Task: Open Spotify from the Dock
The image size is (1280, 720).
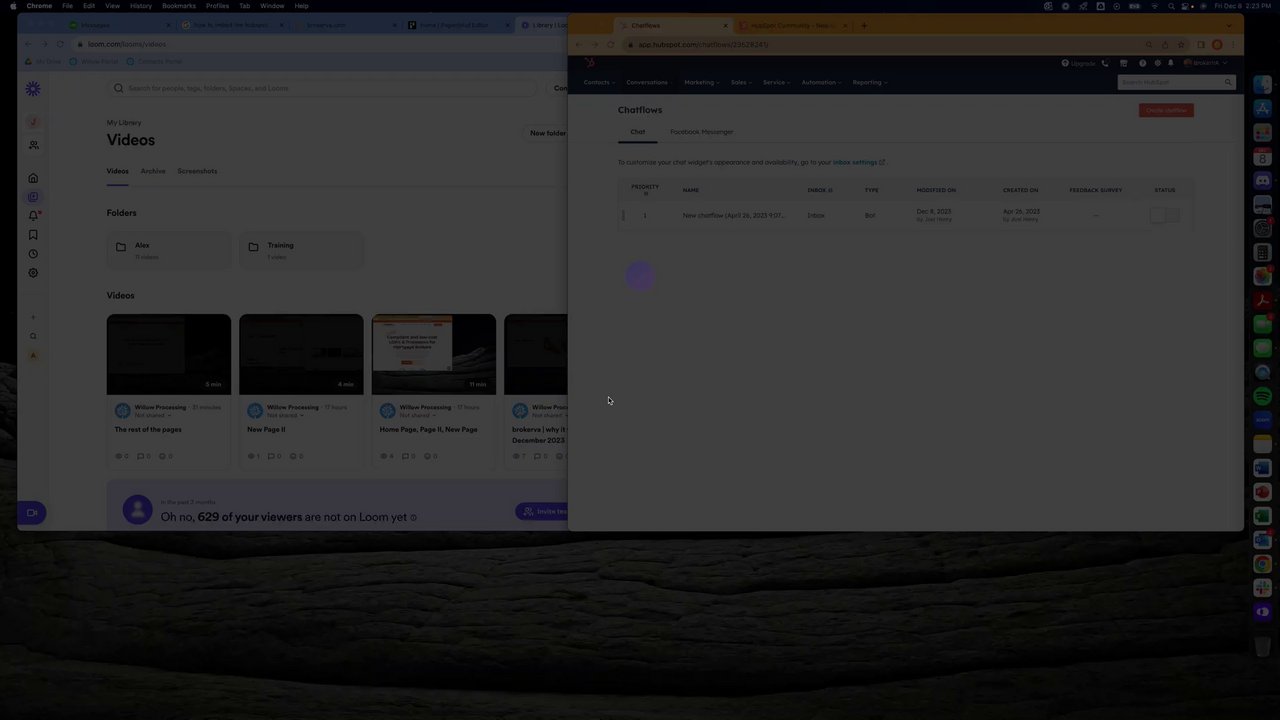Action: point(1263,396)
